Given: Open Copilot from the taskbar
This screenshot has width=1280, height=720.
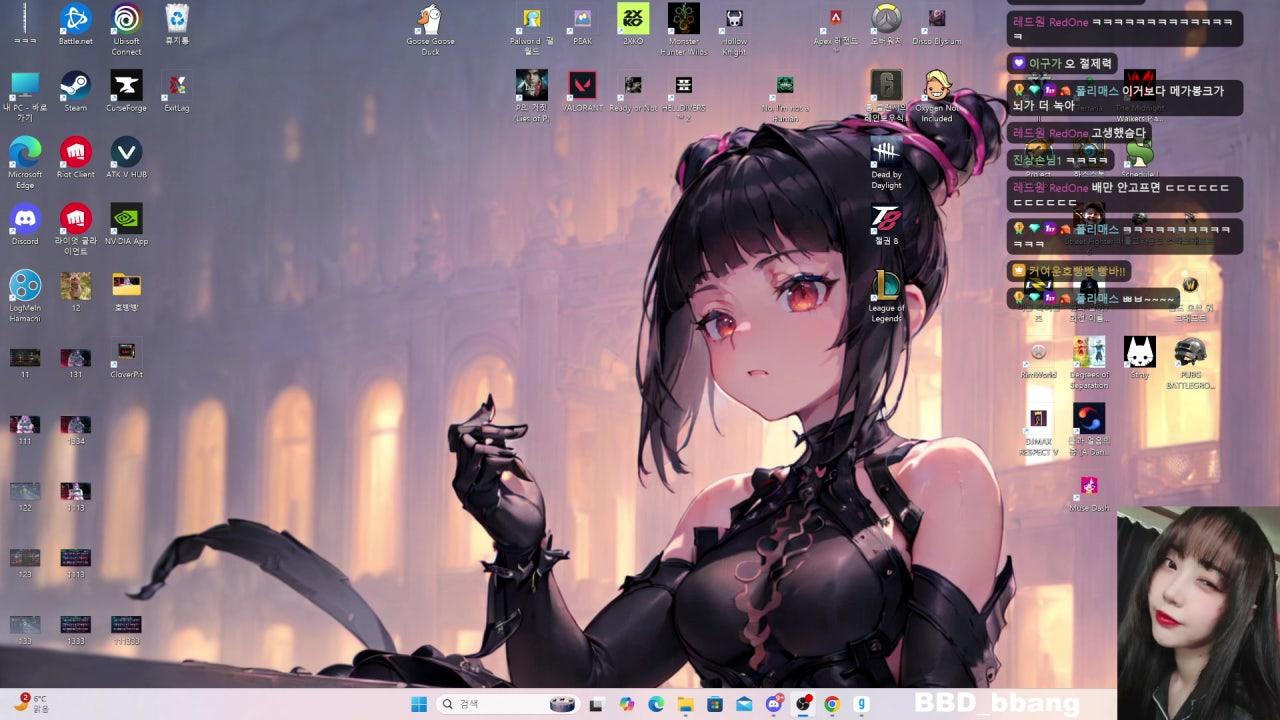Looking at the screenshot, I should coord(627,704).
